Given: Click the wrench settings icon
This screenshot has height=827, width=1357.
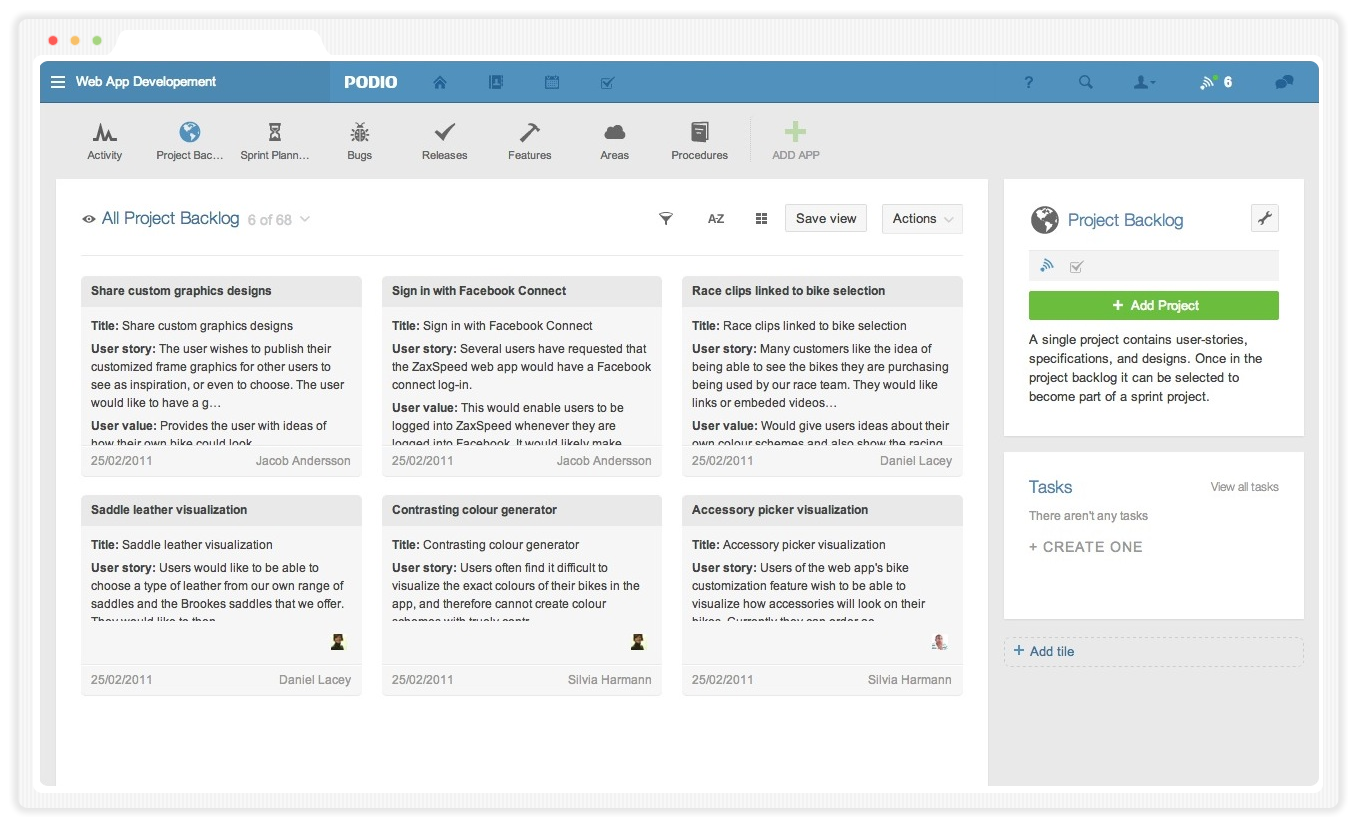Looking at the screenshot, I should [x=1264, y=218].
